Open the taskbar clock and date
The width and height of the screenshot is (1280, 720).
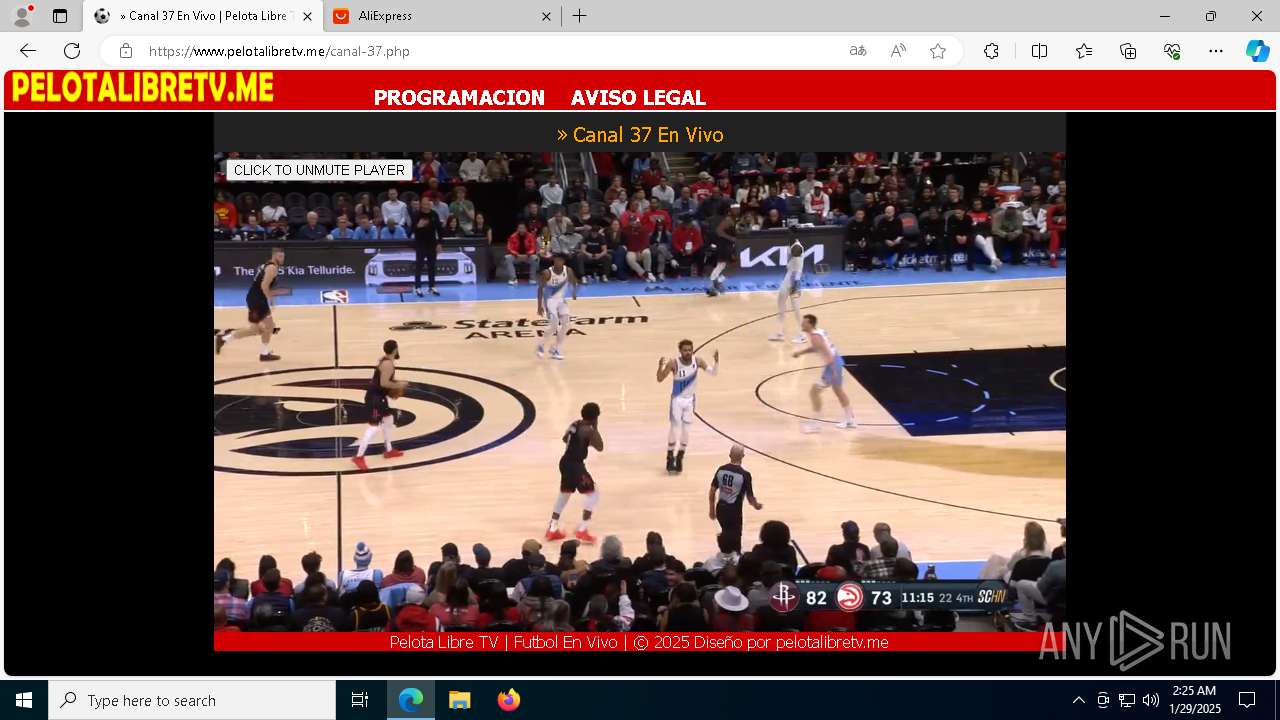coord(1195,700)
